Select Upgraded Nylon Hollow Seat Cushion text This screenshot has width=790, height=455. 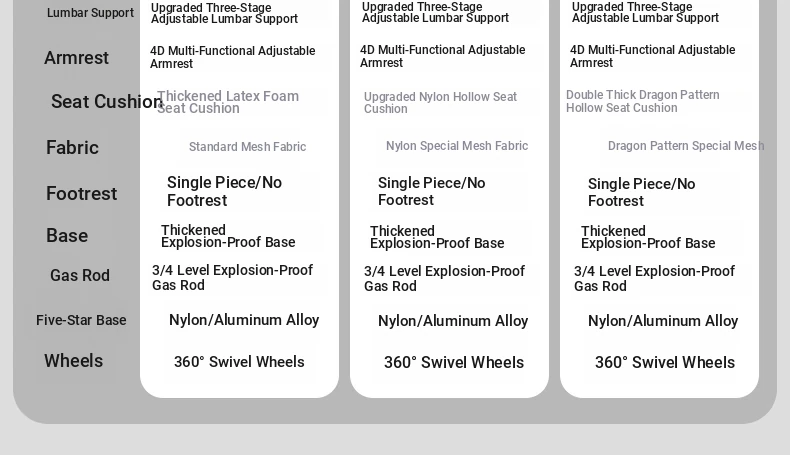coord(440,102)
